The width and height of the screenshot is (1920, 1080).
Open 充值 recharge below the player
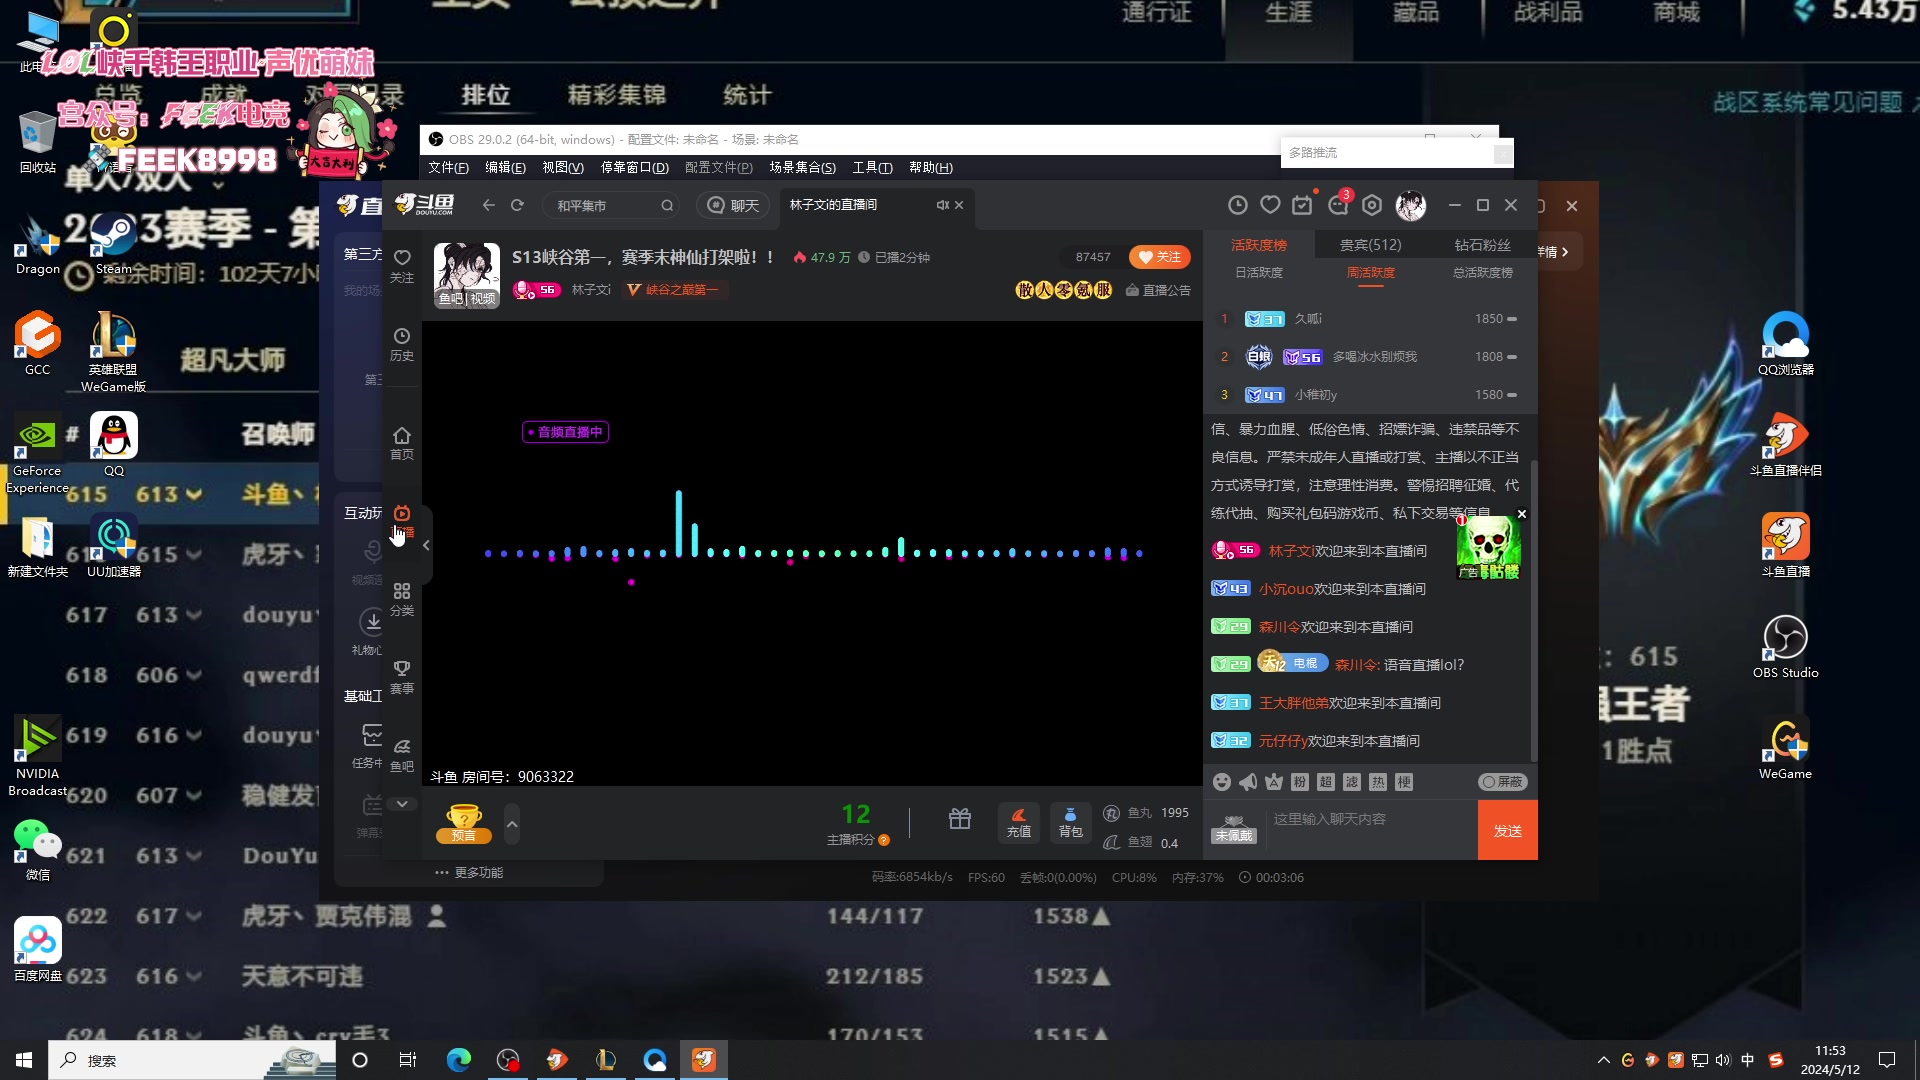click(x=1019, y=822)
